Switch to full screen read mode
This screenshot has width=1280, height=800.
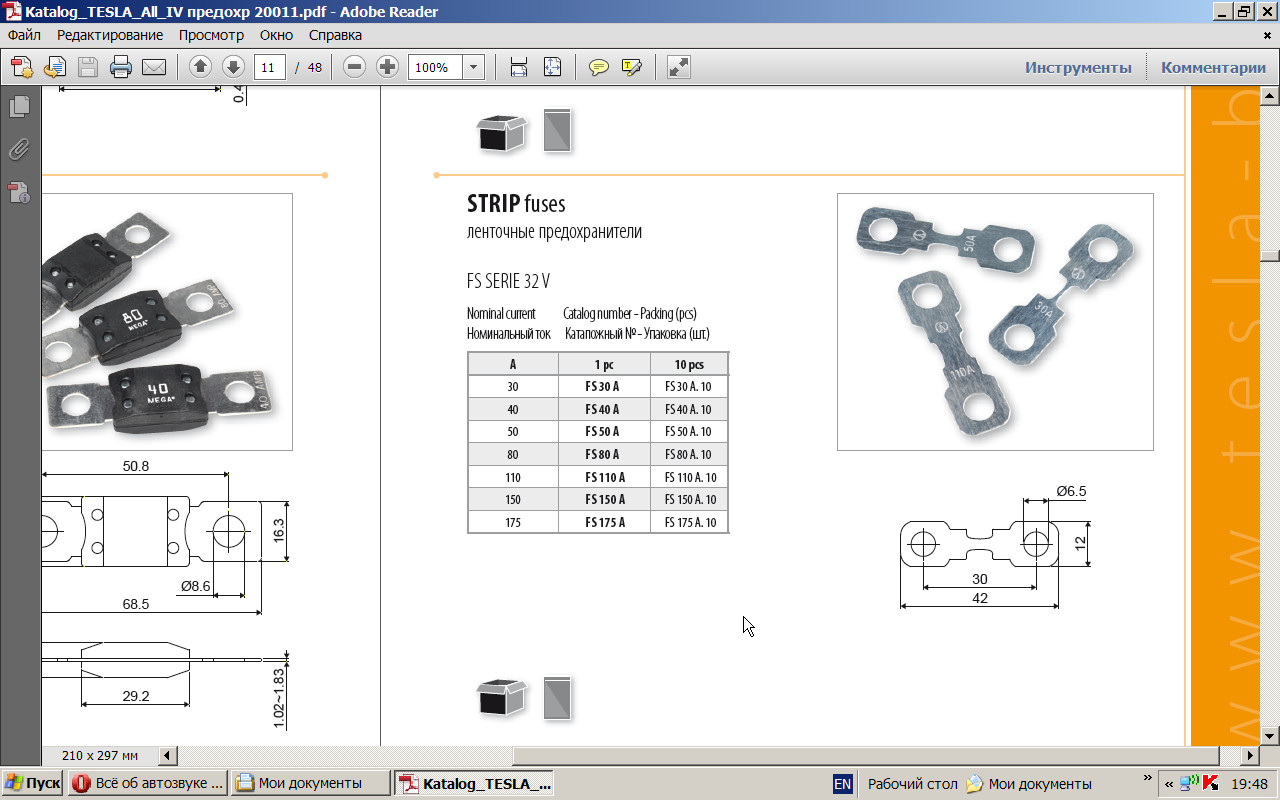tap(679, 67)
